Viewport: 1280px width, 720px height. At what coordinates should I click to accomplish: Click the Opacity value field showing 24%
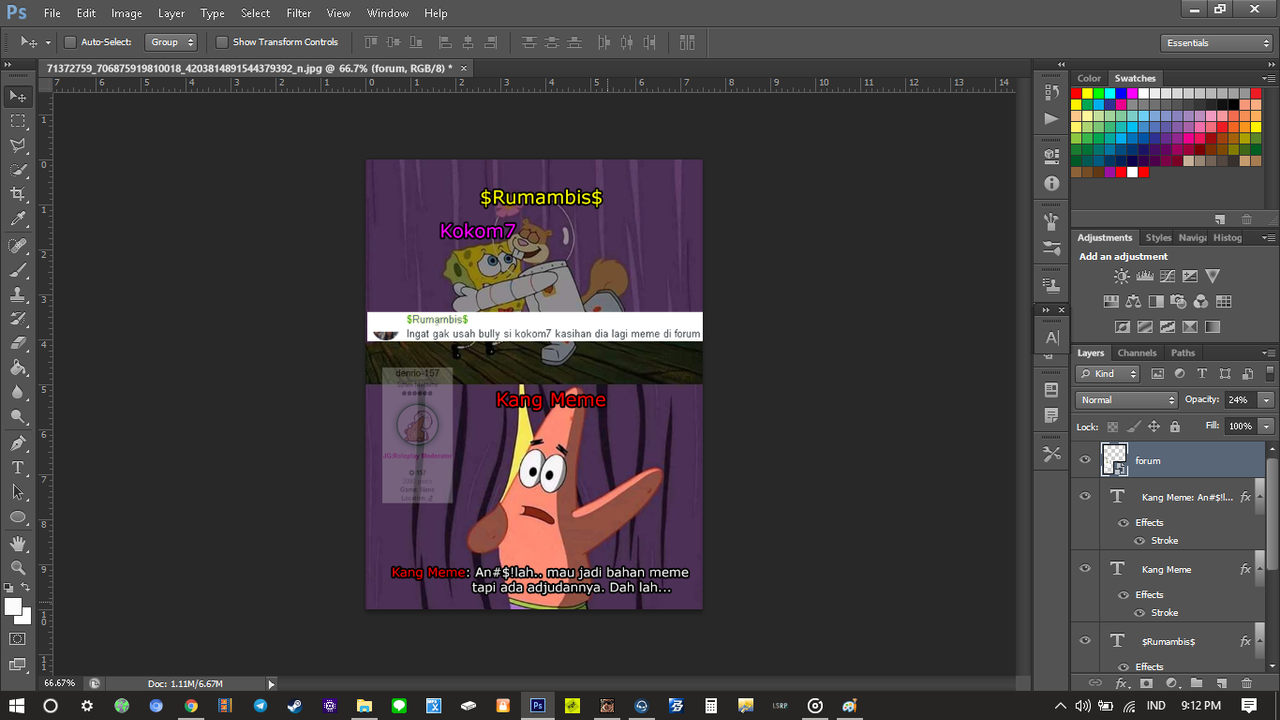click(1240, 400)
